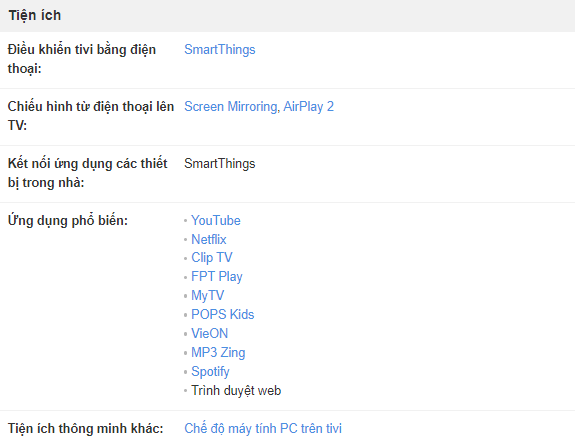Select the Chiếu hình từ điện thoại lên TV label
The image size is (578, 445).
coord(91,116)
